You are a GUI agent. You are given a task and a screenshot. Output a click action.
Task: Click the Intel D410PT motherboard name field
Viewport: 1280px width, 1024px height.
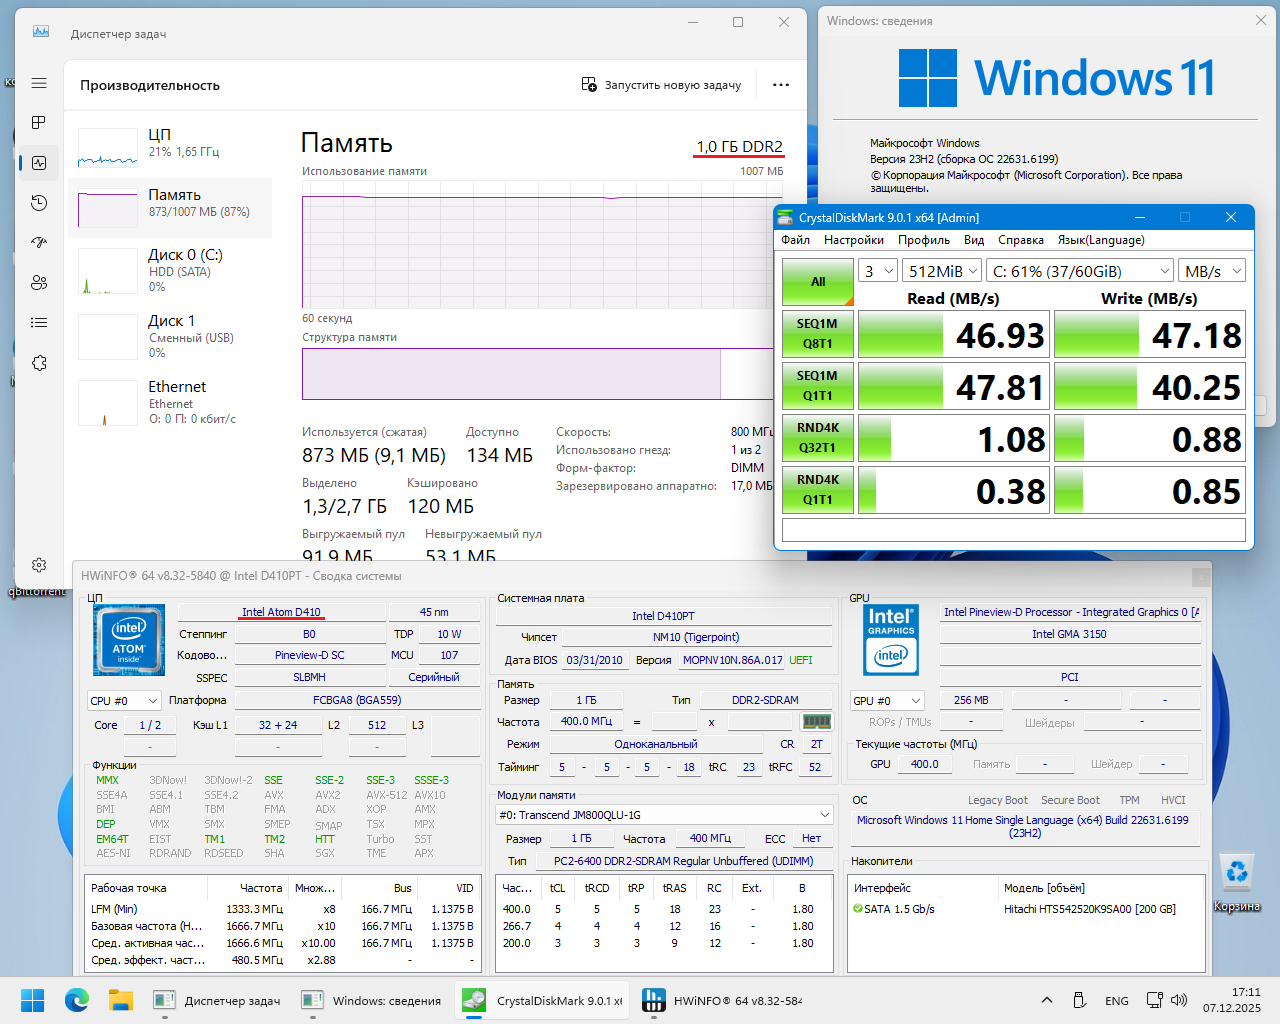pos(663,616)
